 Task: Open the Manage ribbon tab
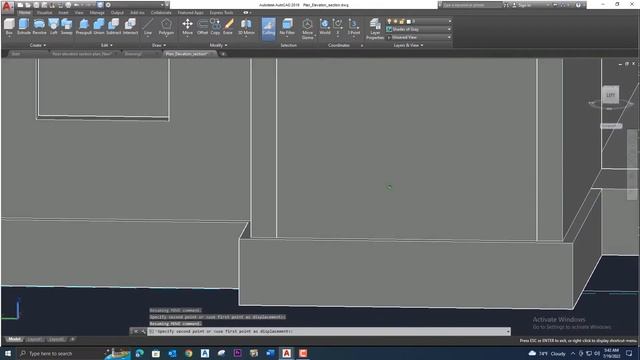pos(97,13)
